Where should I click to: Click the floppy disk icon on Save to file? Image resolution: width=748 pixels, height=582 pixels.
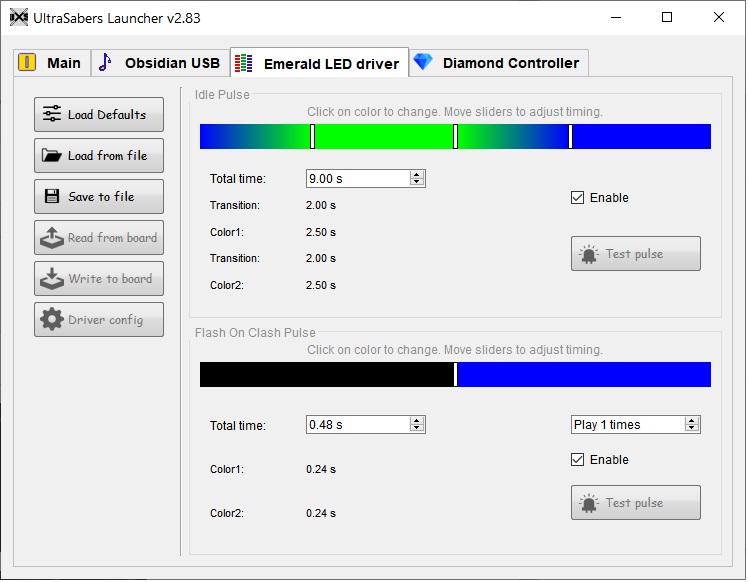tap(52, 197)
